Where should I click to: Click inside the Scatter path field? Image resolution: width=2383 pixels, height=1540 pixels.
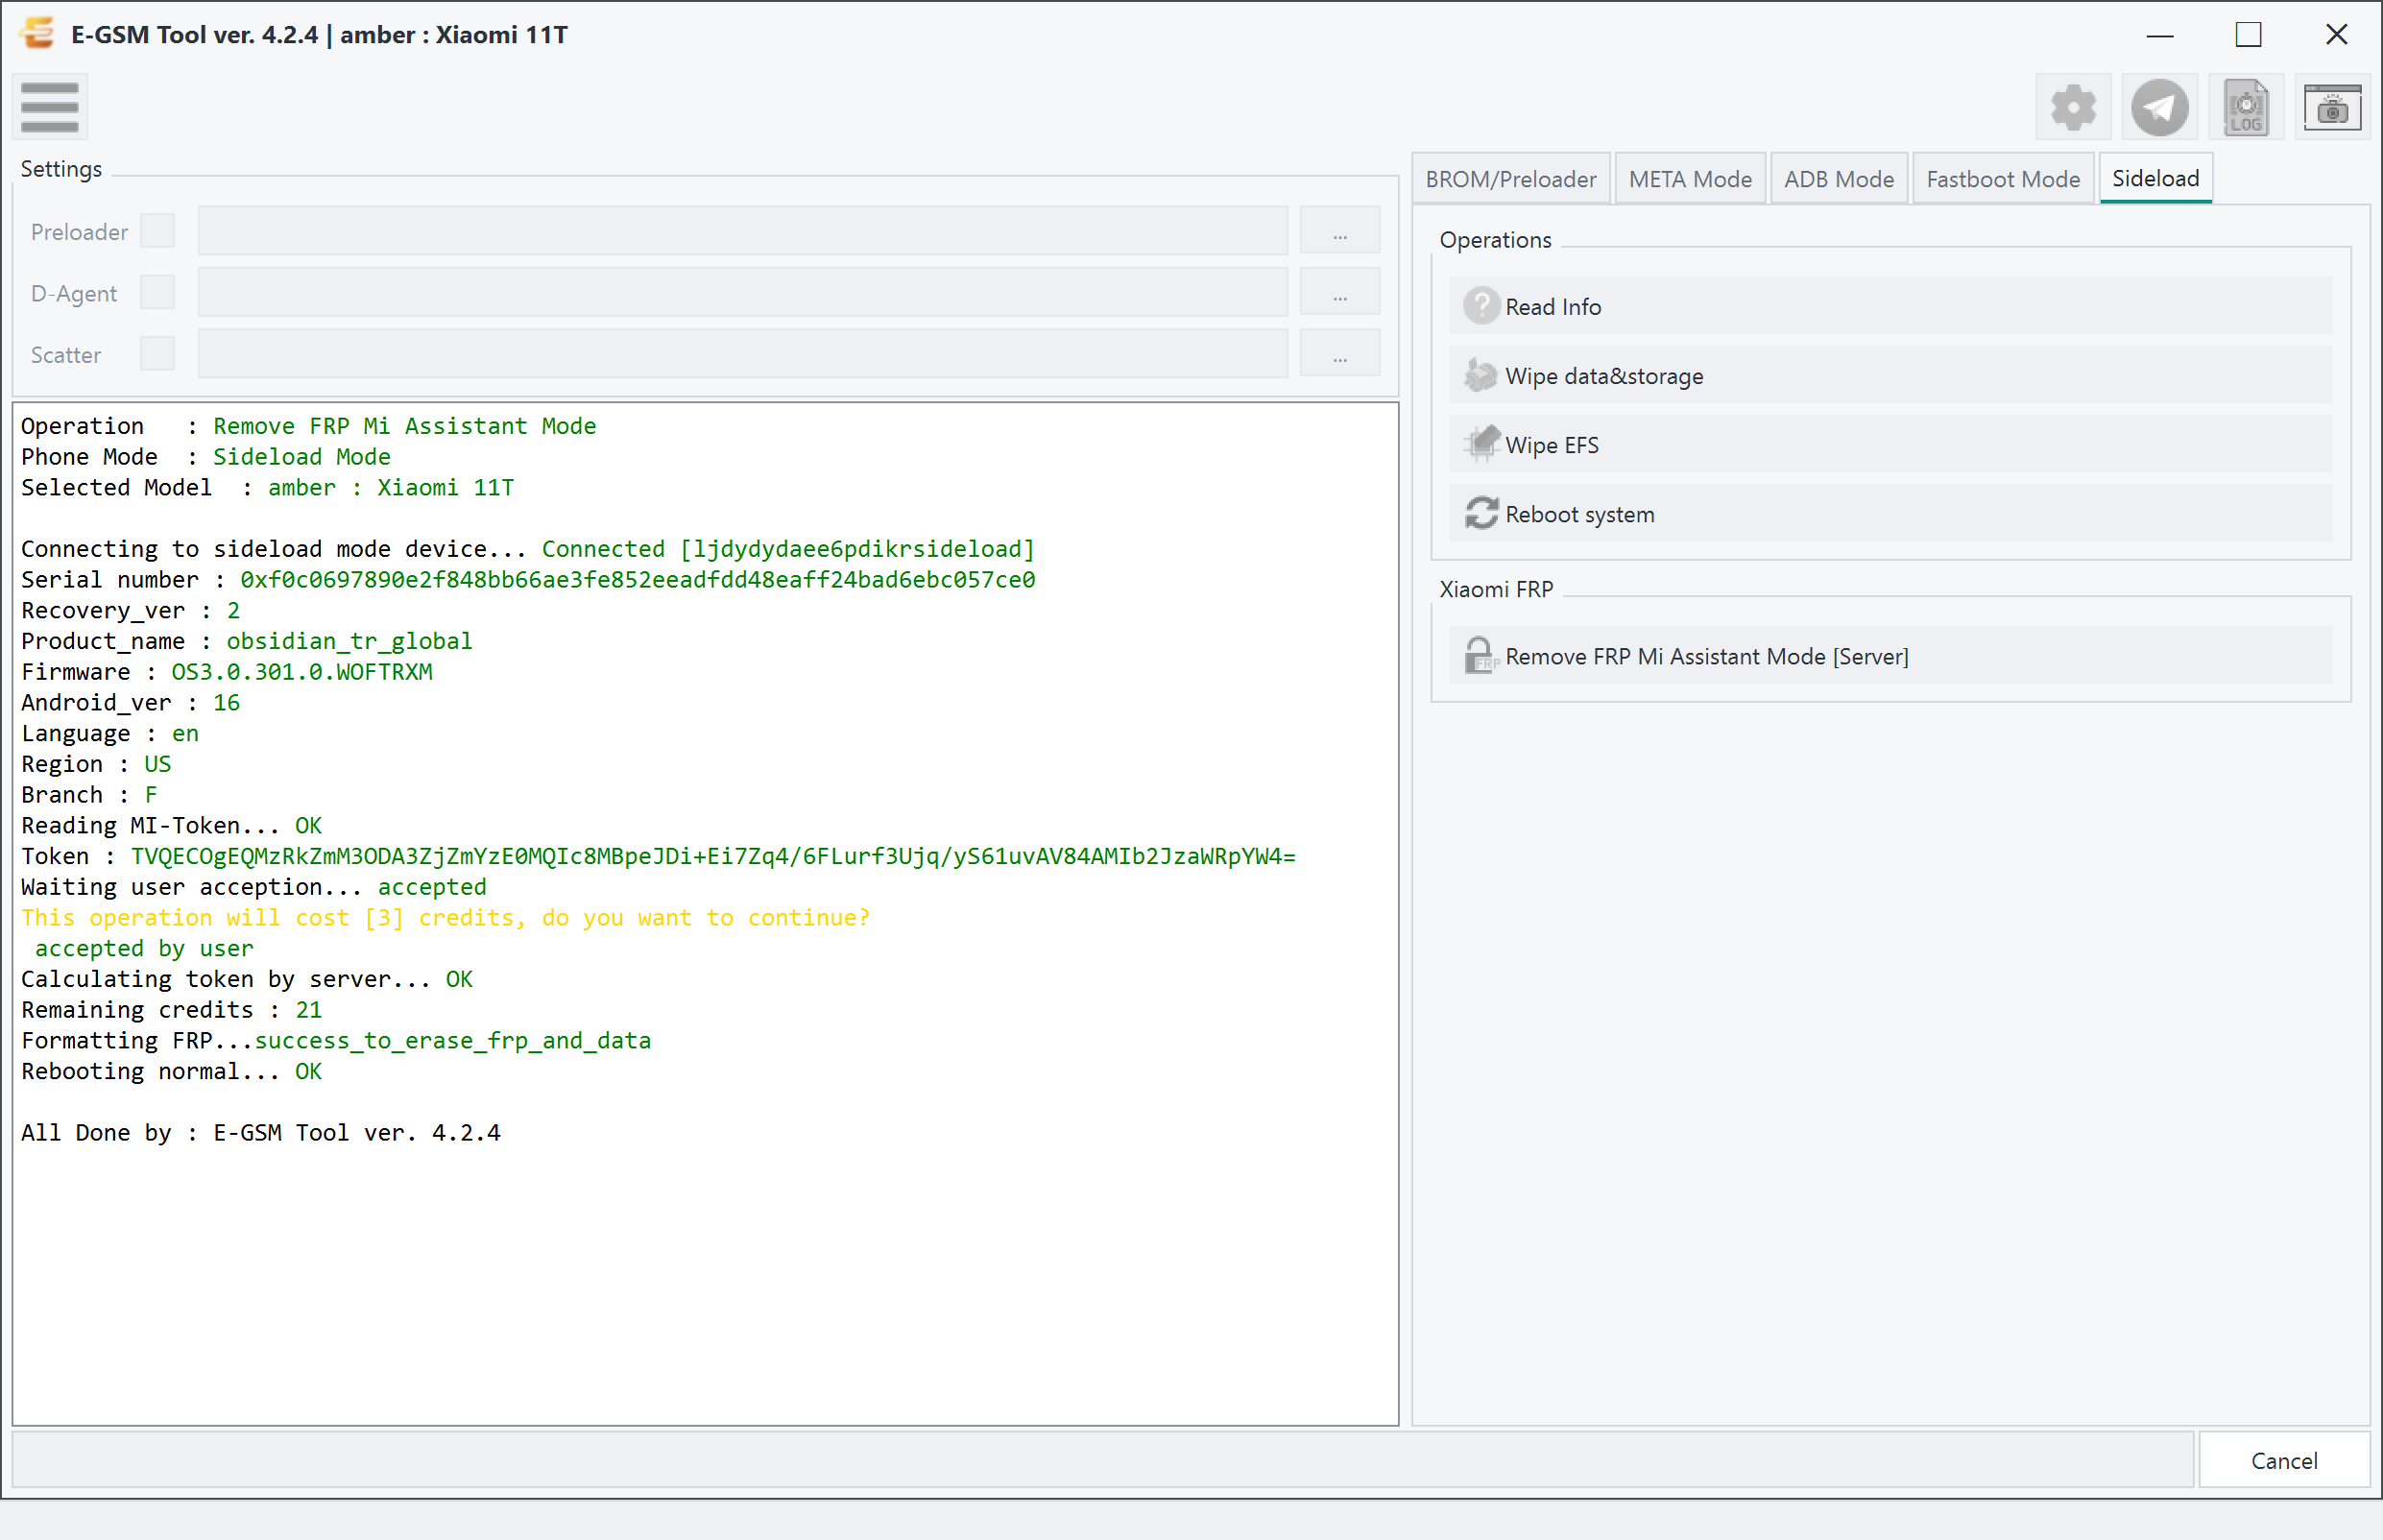click(x=742, y=354)
